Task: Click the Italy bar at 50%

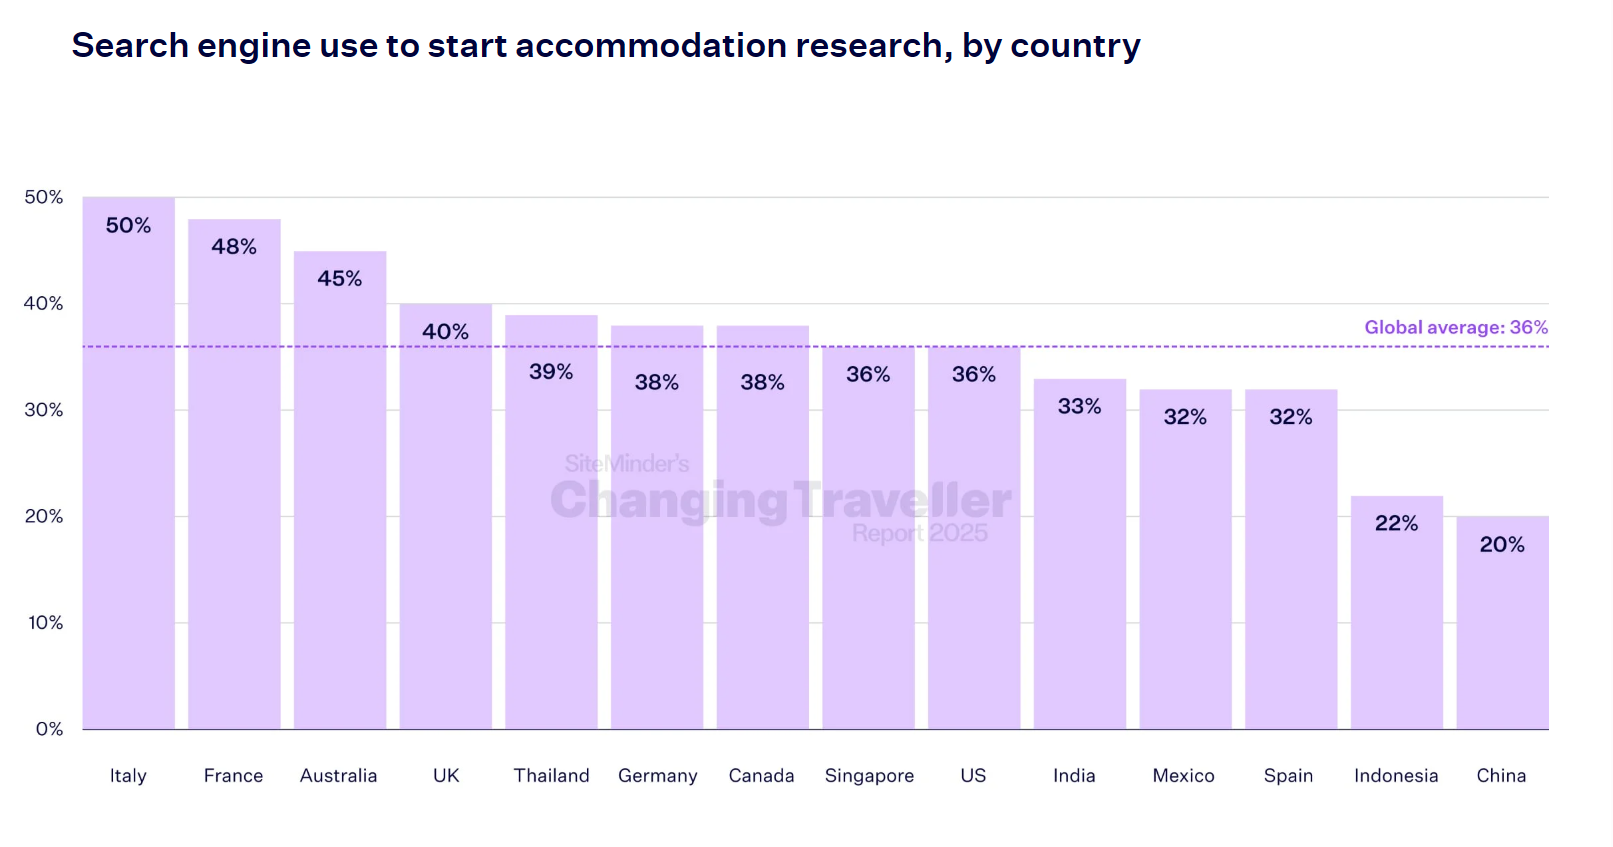Action: (128, 462)
